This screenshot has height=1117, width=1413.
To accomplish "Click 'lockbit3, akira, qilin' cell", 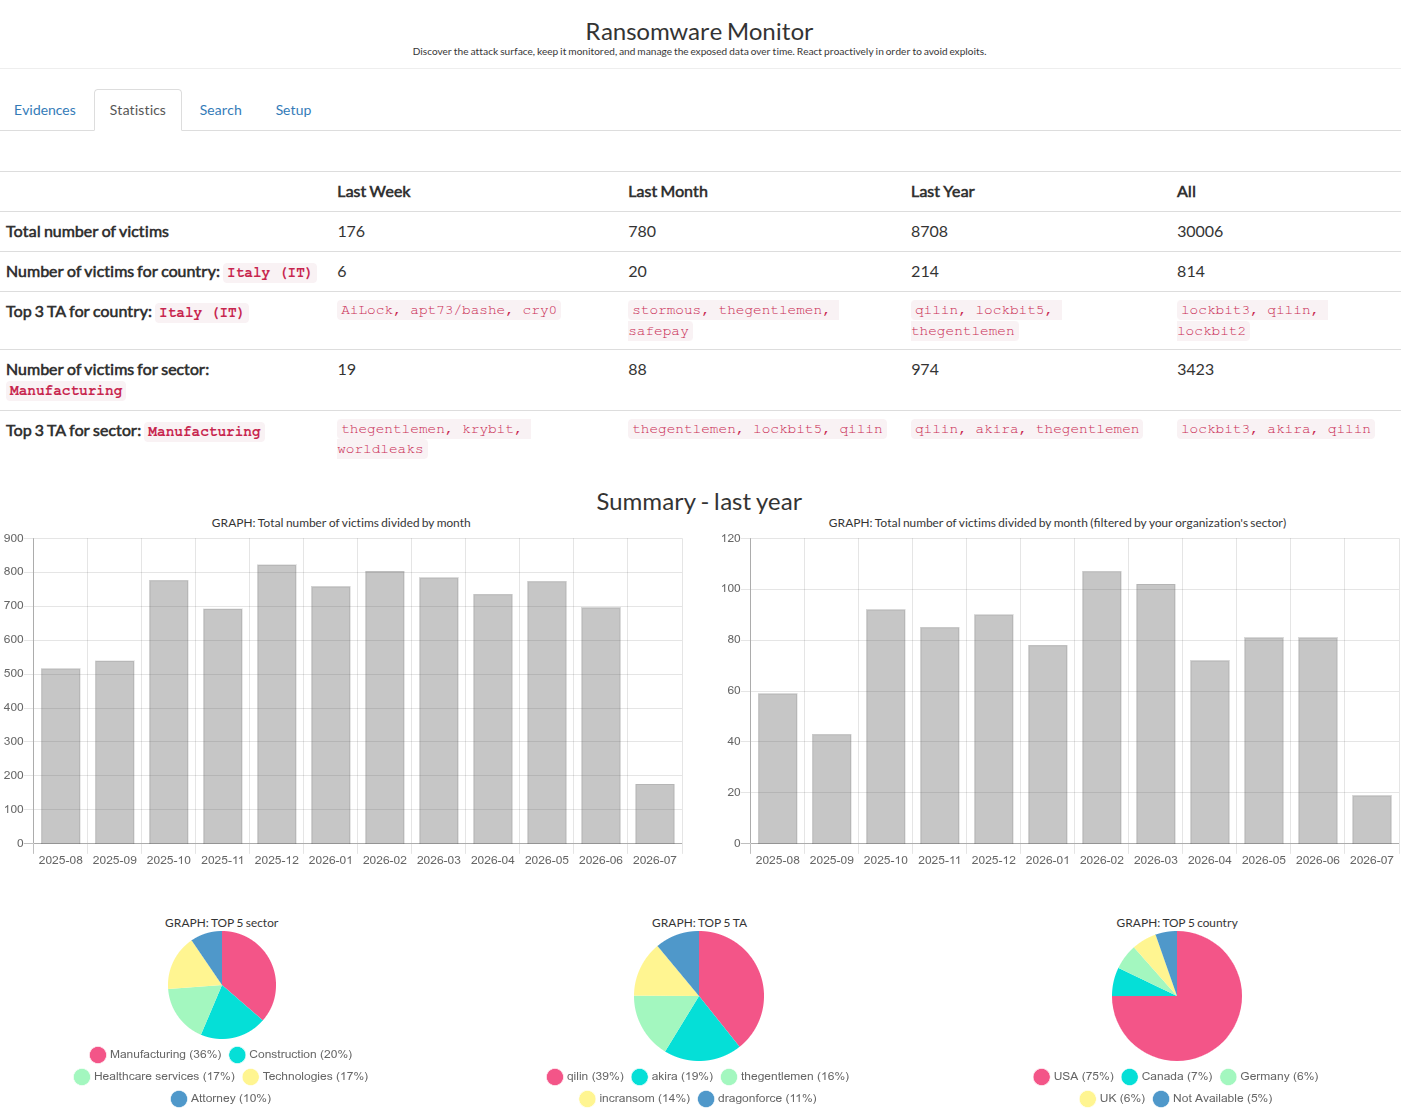I will 1276,430.
